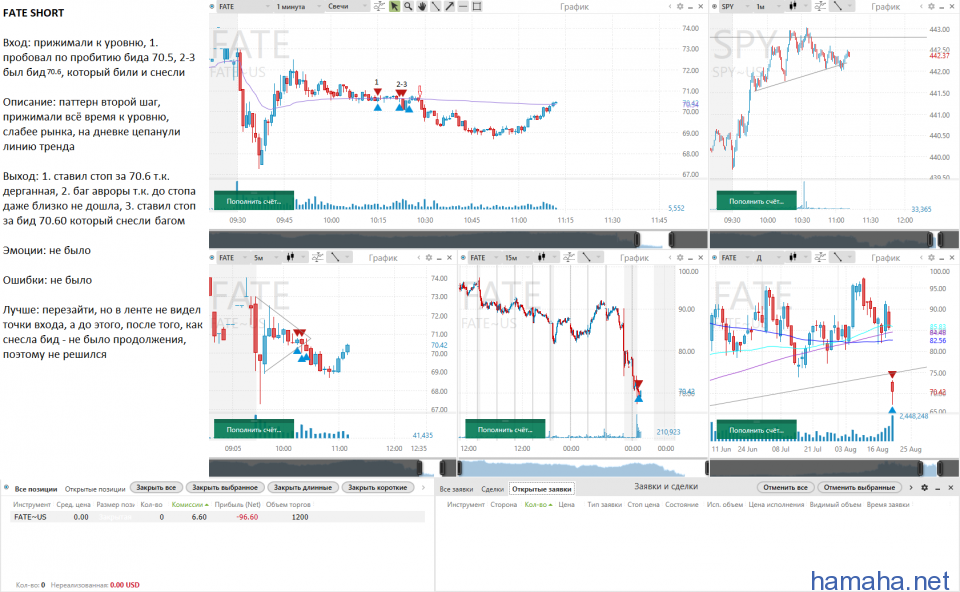The image size is (960, 592).
Task: Click link icon left of FATE in 1-minute chart
Action: coord(212,6)
